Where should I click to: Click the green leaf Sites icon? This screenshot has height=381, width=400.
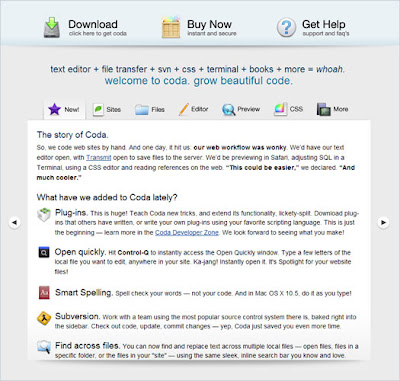point(98,109)
